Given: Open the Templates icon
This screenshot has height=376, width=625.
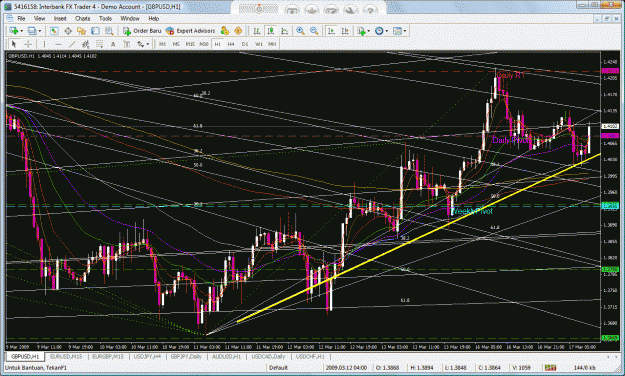Looking at the screenshot, I should pos(397,31).
